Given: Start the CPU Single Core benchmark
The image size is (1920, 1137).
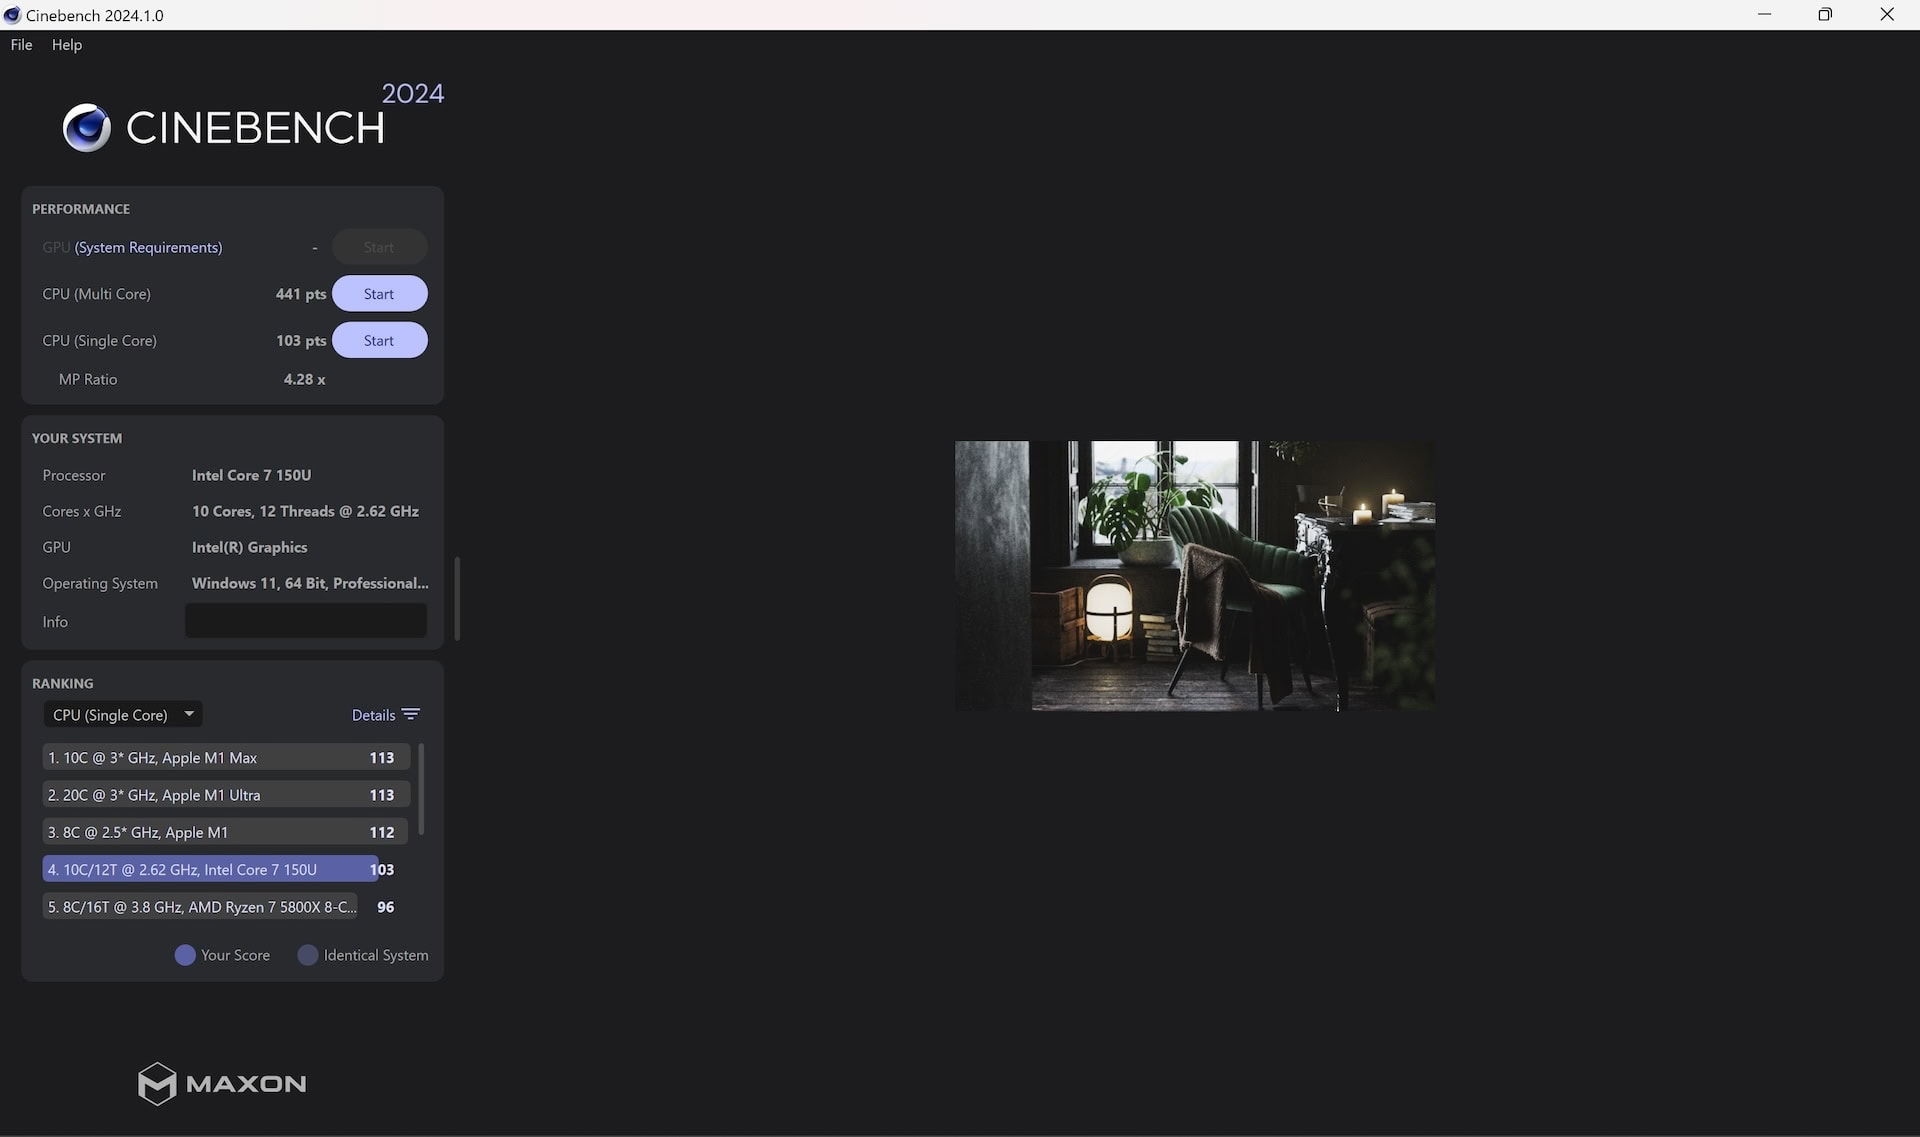Looking at the screenshot, I should pyautogui.click(x=379, y=341).
